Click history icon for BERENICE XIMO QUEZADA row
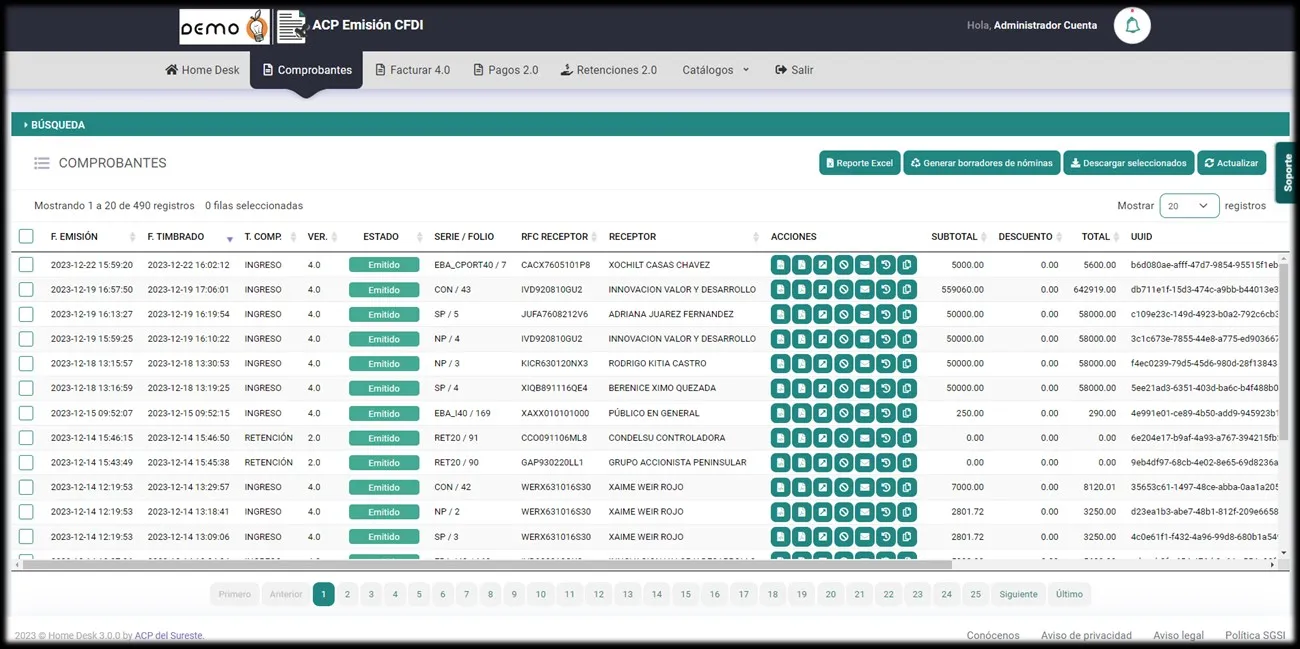Viewport: 1300px width, 649px height. coord(886,388)
